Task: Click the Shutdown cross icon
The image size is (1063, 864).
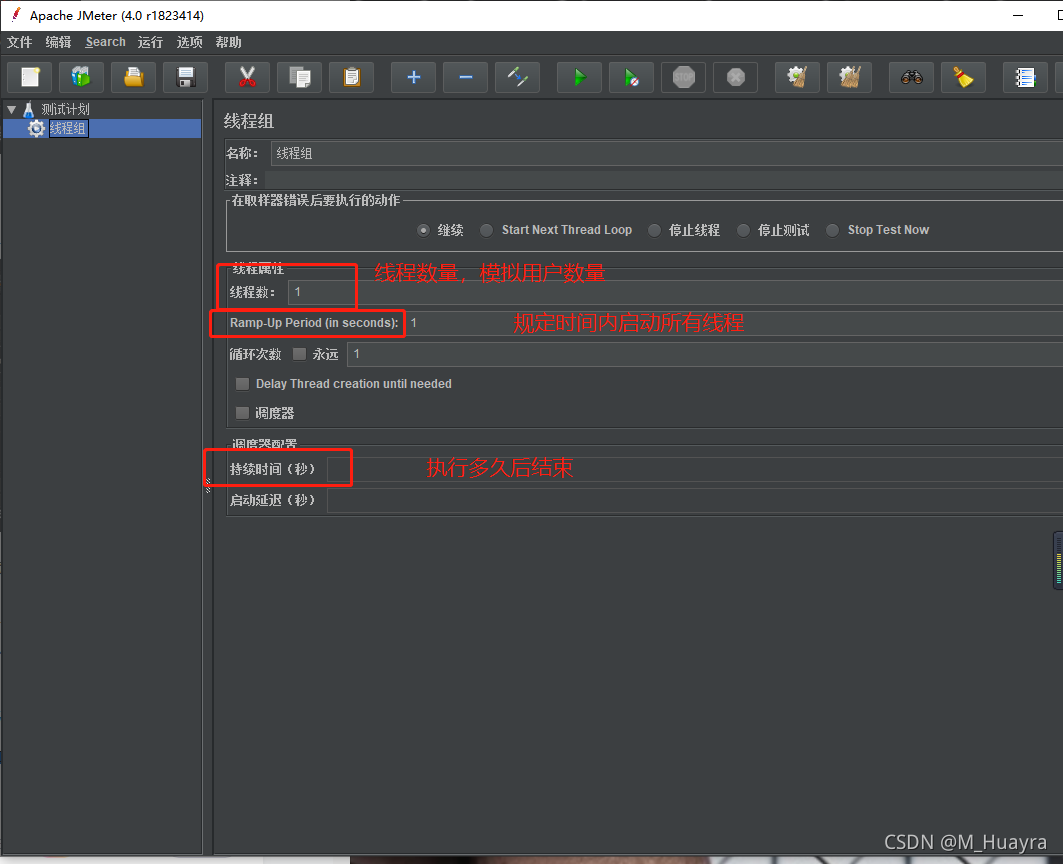Action: 736,77
